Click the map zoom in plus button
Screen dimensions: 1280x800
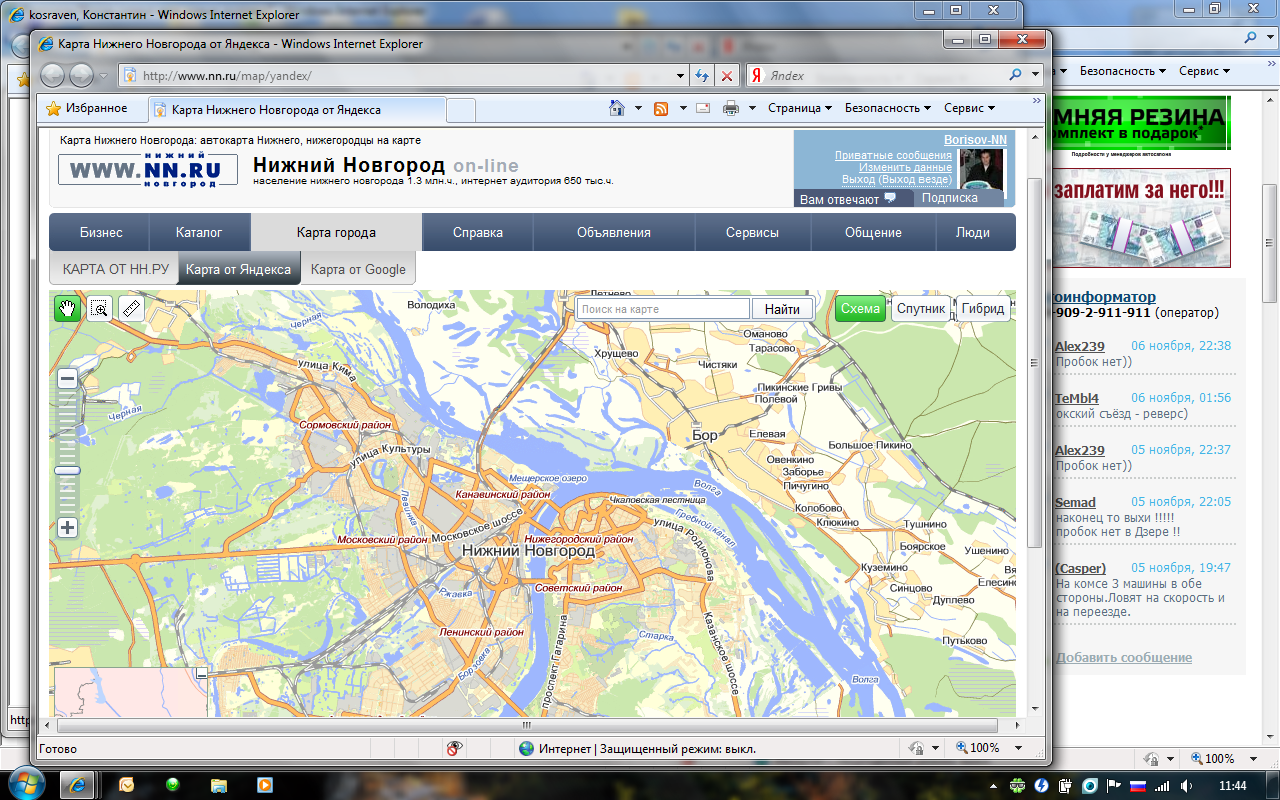tap(67, 528)
